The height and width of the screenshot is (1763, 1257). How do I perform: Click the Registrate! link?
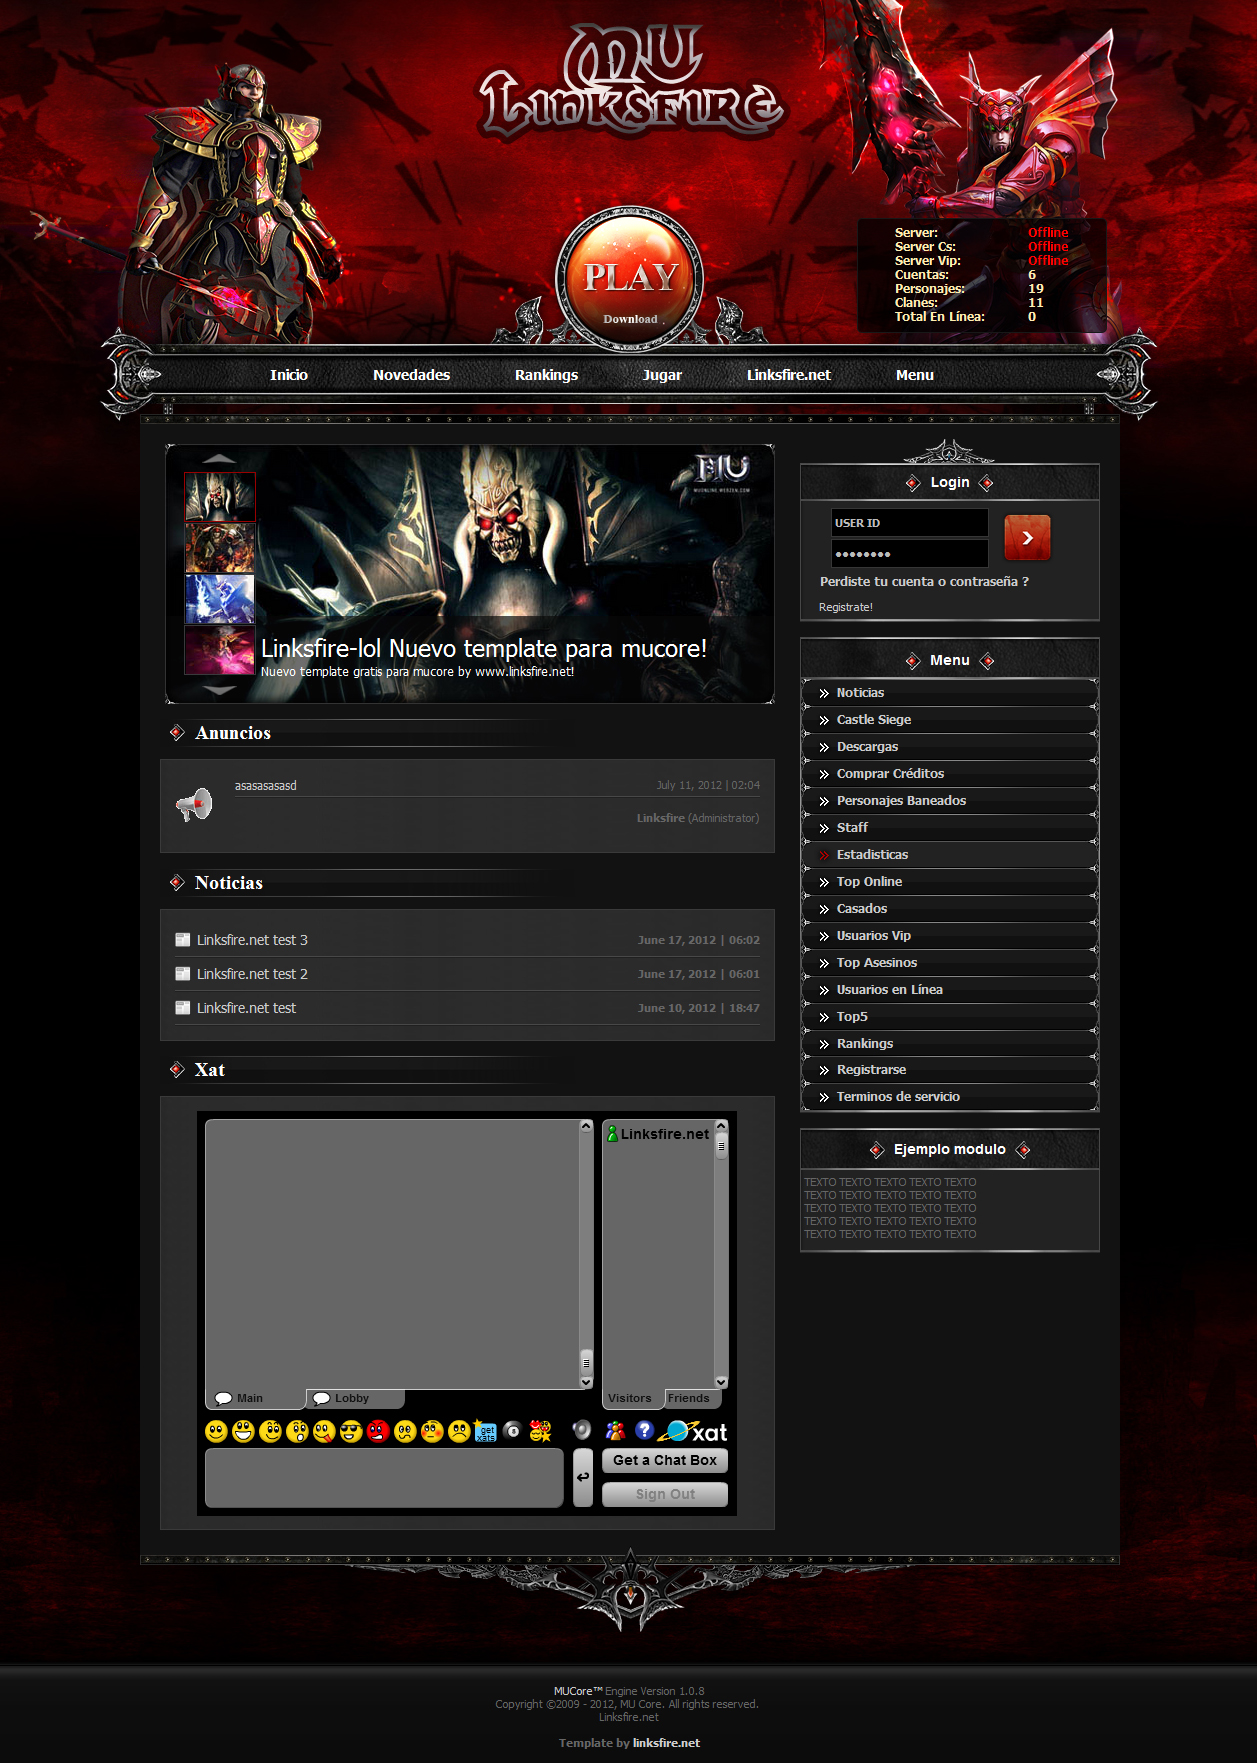[846, 607]
